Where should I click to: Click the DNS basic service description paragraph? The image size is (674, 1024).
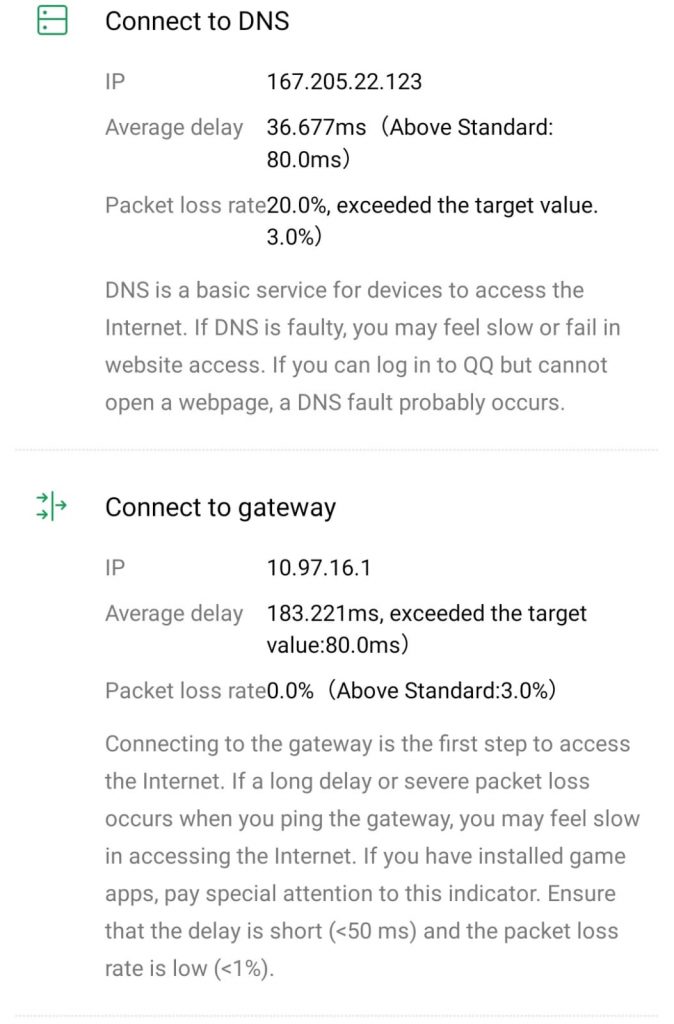(358, 346)
